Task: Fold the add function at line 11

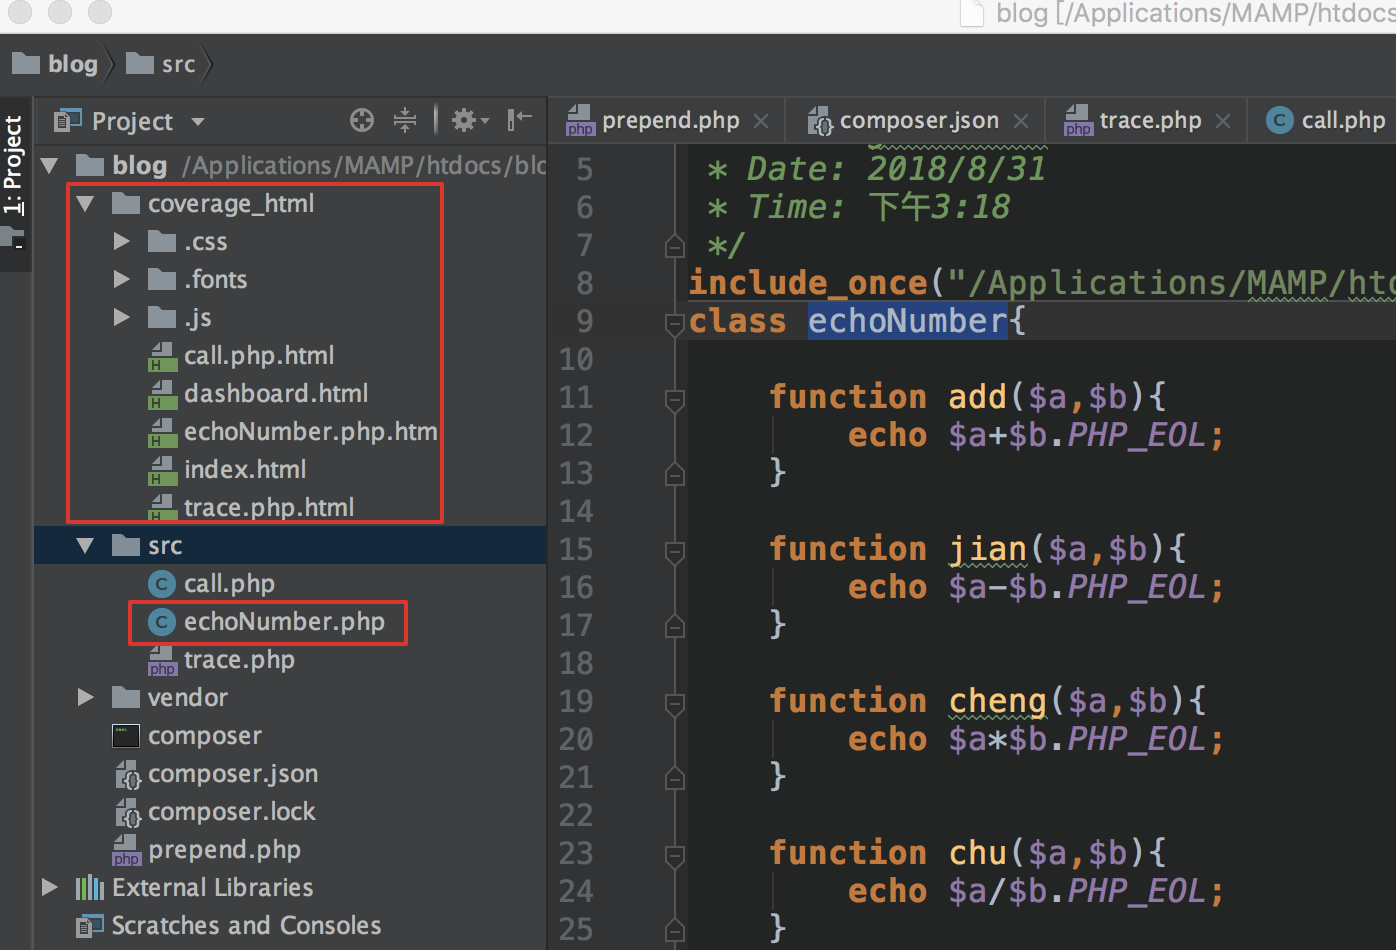Action: pos(675,398)
